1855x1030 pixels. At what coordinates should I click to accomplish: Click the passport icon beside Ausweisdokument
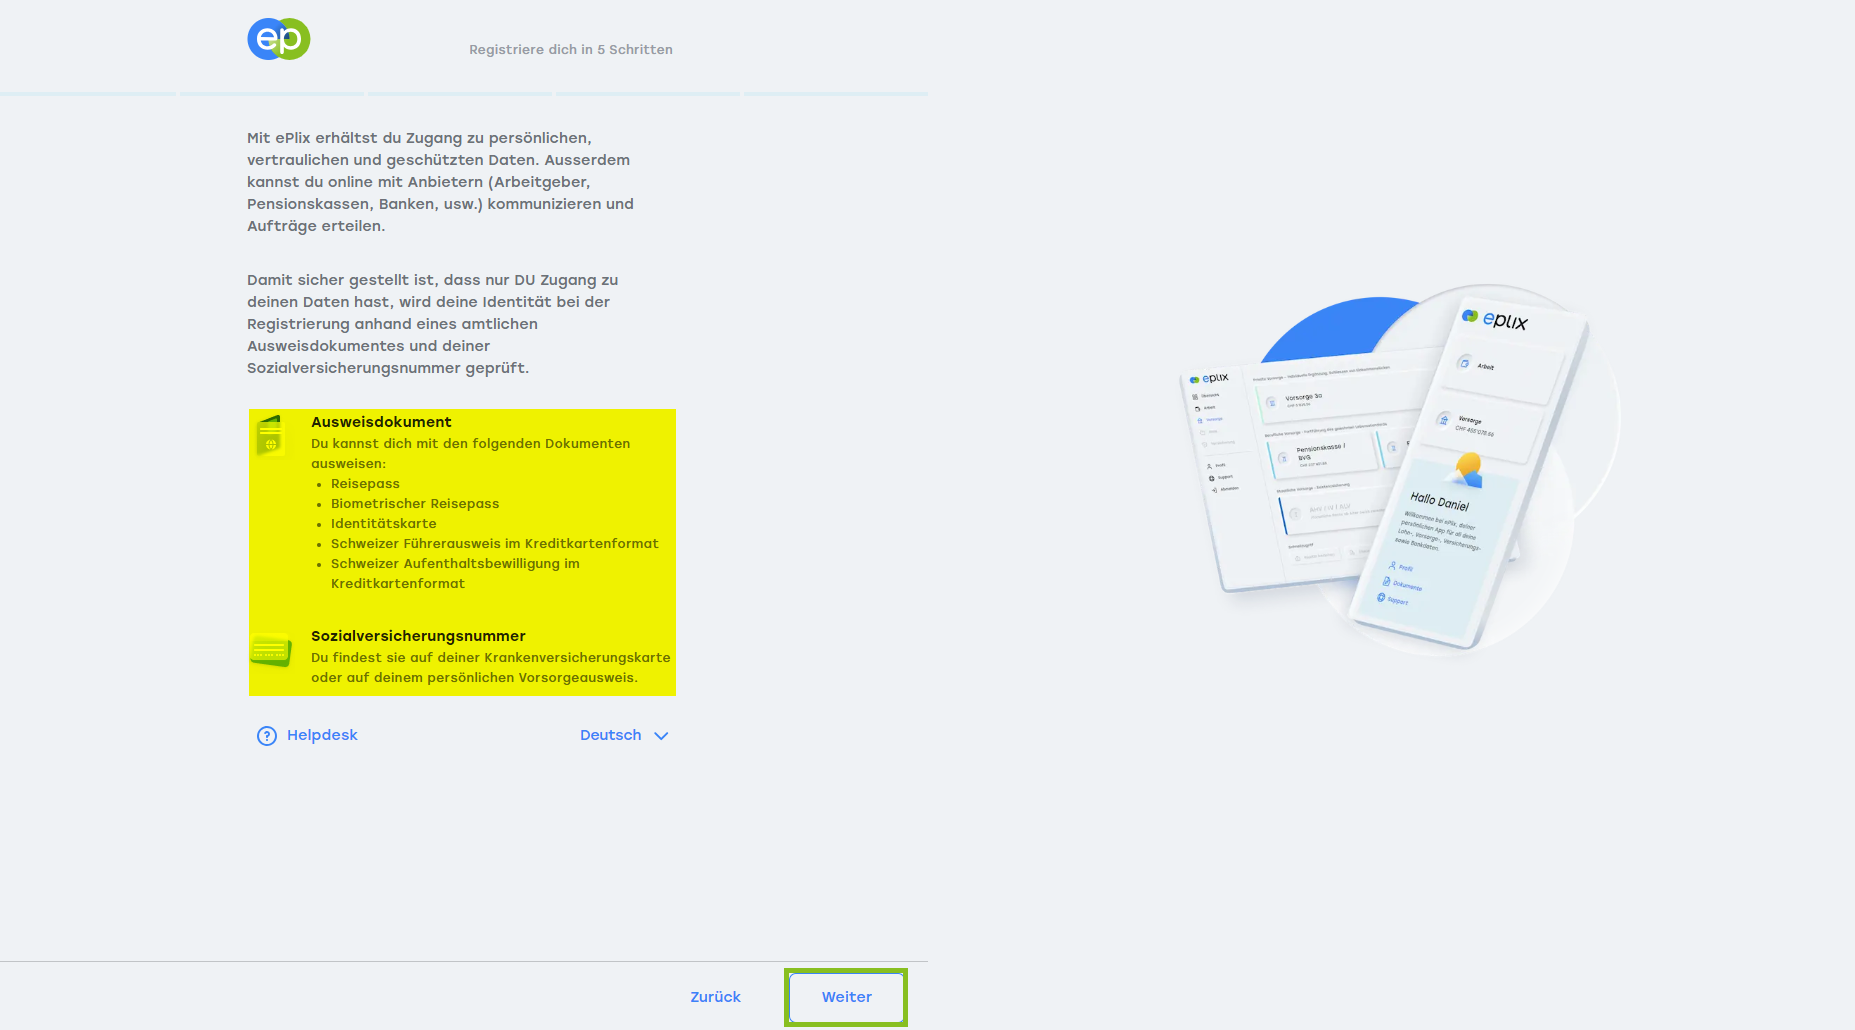click(270, 436)
